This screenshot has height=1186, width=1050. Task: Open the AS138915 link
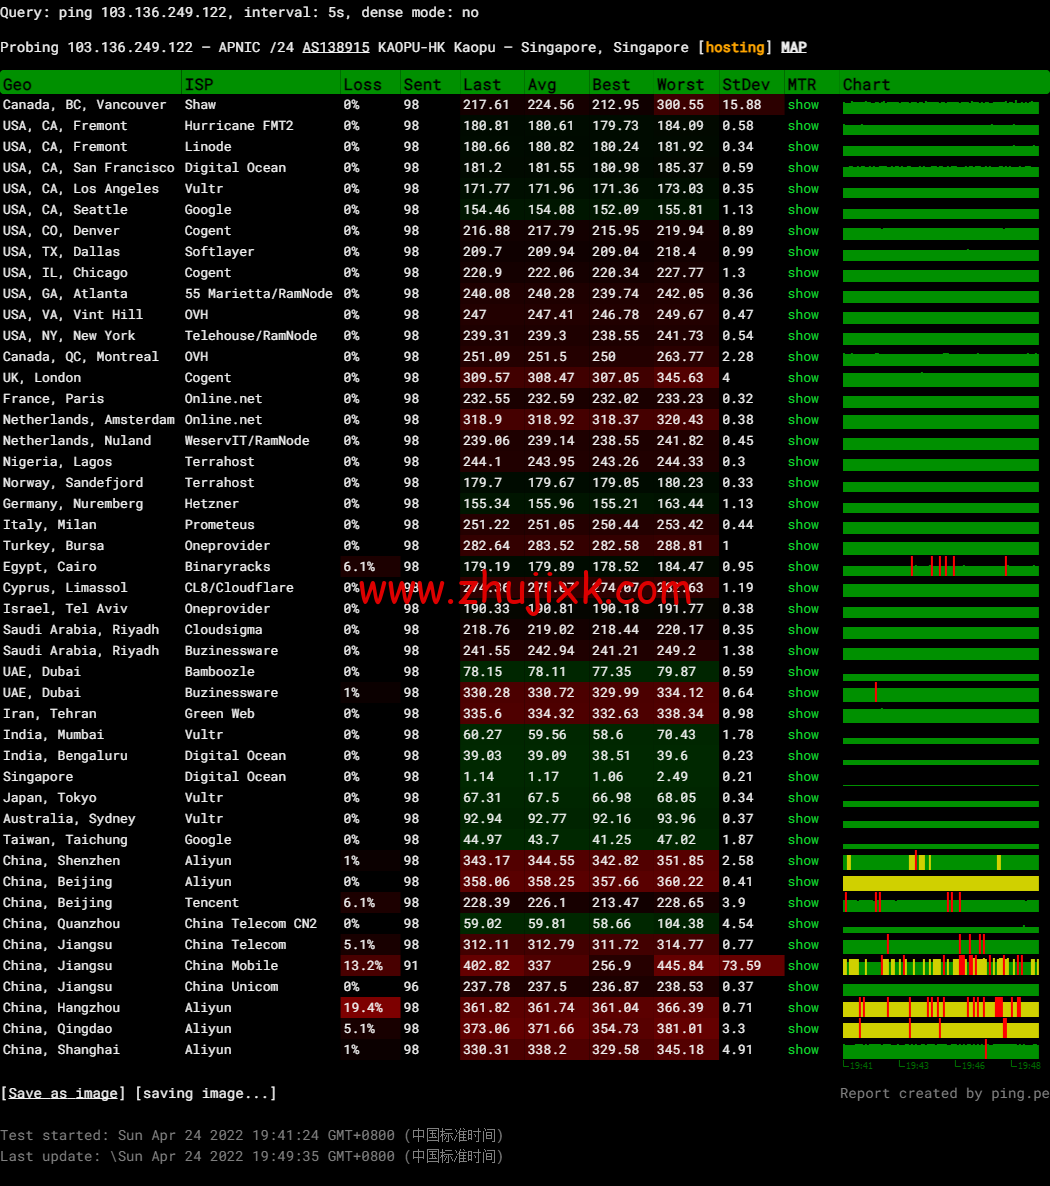tap(336, 48)
